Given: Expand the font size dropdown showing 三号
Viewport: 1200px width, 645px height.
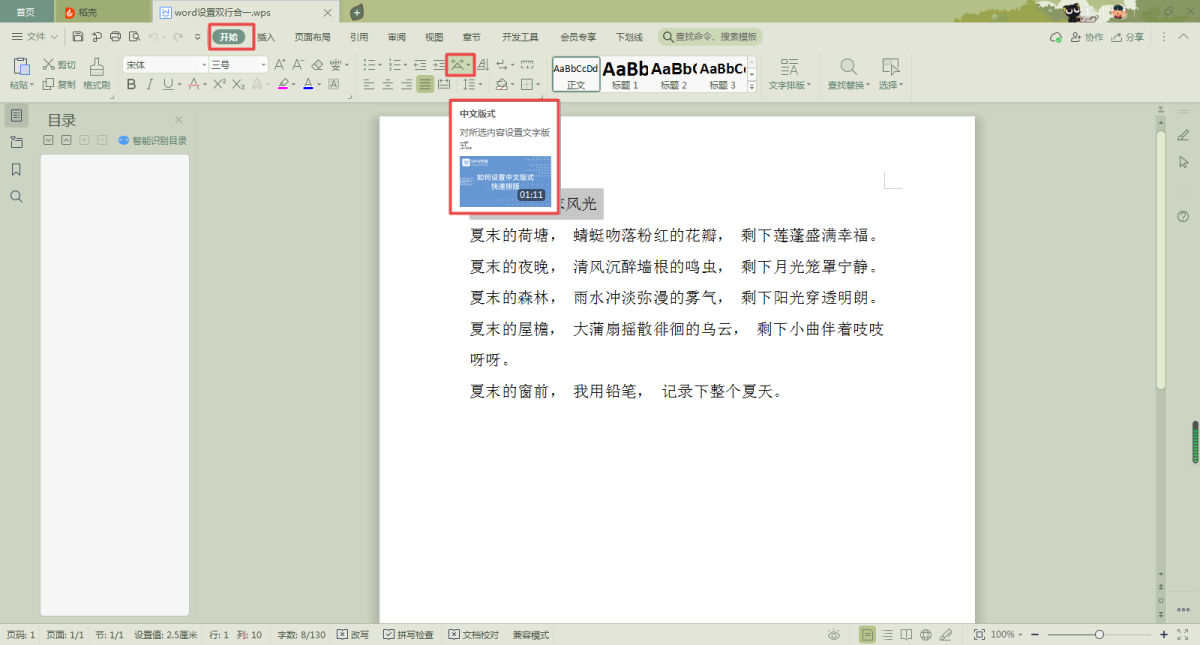Looking at the screenshot, I should coord(264,64).
